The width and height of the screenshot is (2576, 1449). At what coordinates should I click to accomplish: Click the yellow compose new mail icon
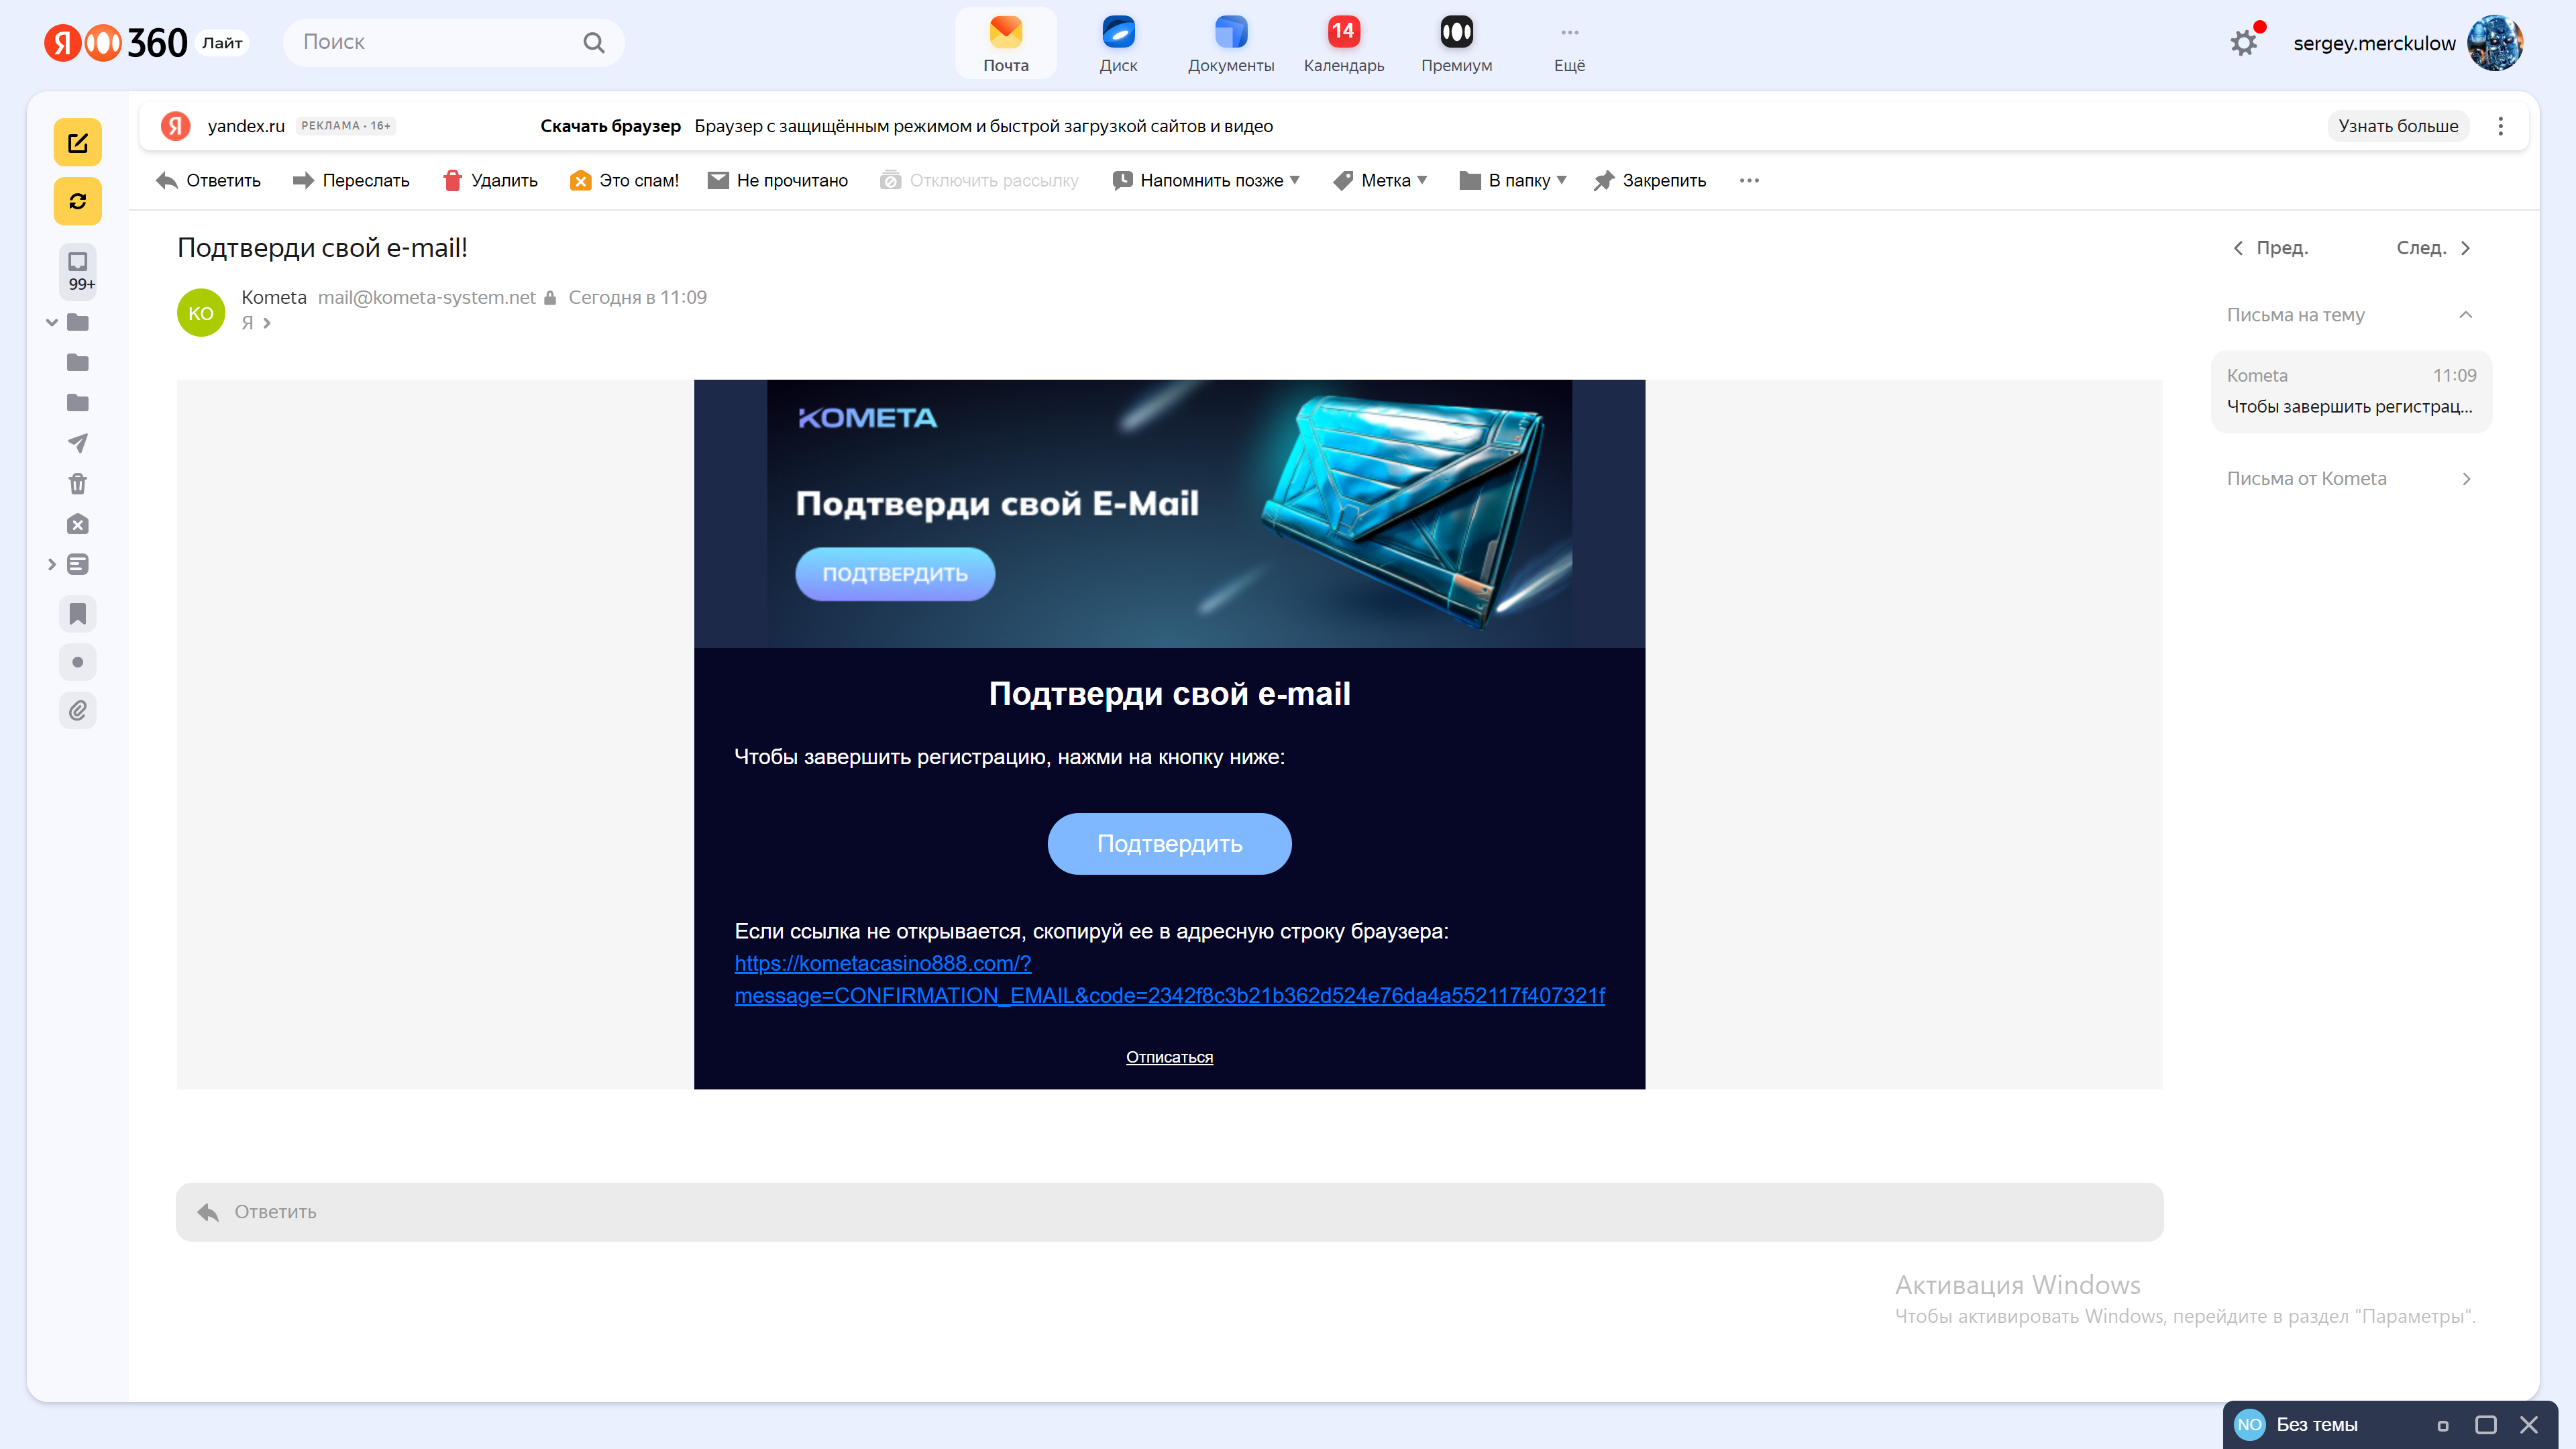coord(77,143)
